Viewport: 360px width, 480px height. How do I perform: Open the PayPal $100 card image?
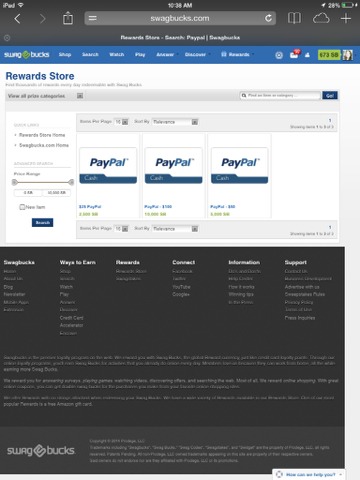(x=173, y=166)
